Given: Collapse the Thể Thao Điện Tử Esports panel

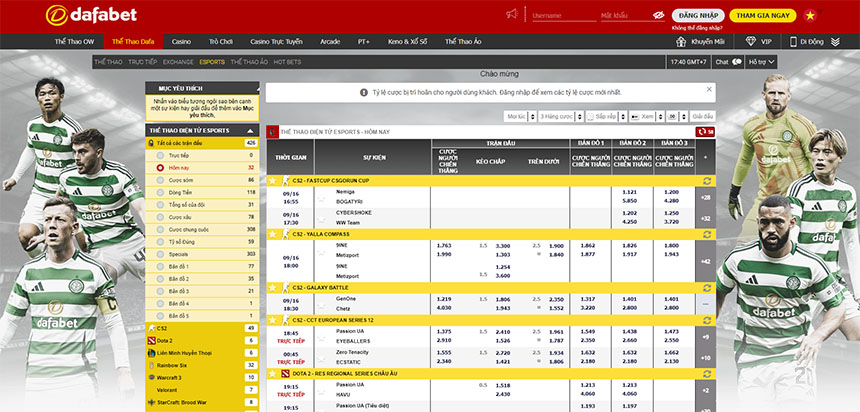Looking at the screenshot, I should [251, 130].
